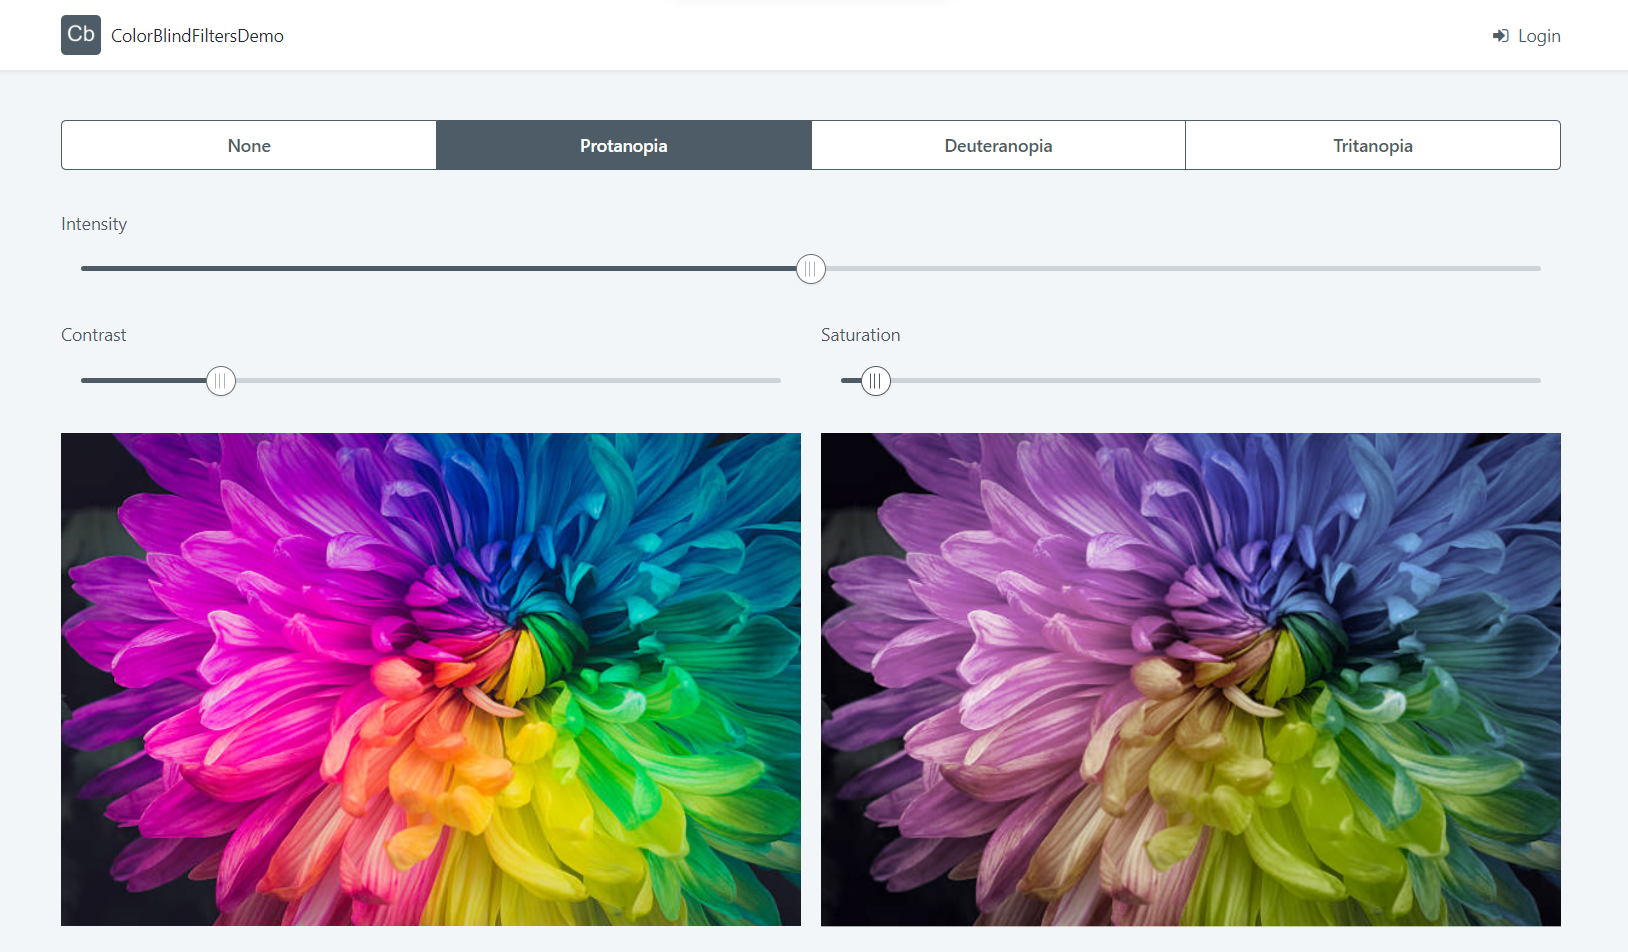
Task: Click the original colorful flower image
Action: pyautogui.click(x=431, y=679)
